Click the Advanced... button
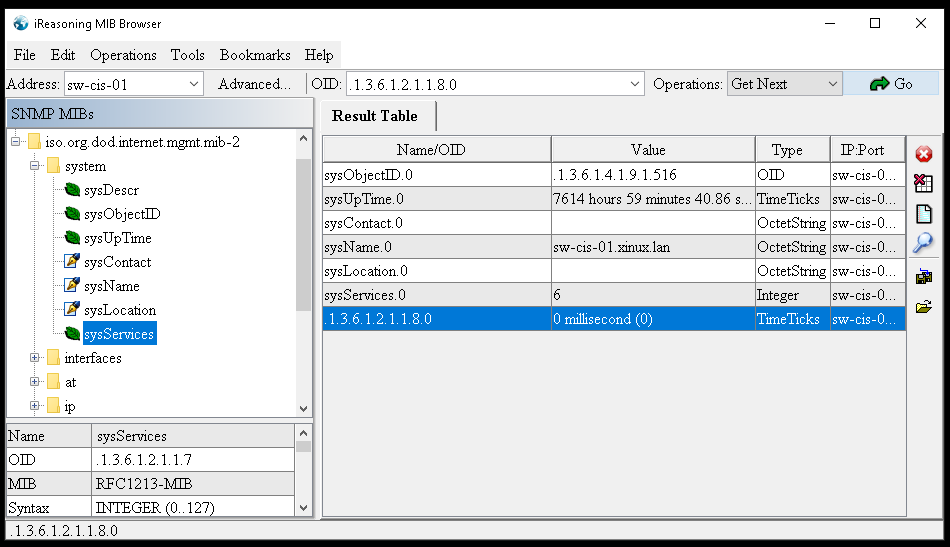950x547 pixels. (254, 84)
